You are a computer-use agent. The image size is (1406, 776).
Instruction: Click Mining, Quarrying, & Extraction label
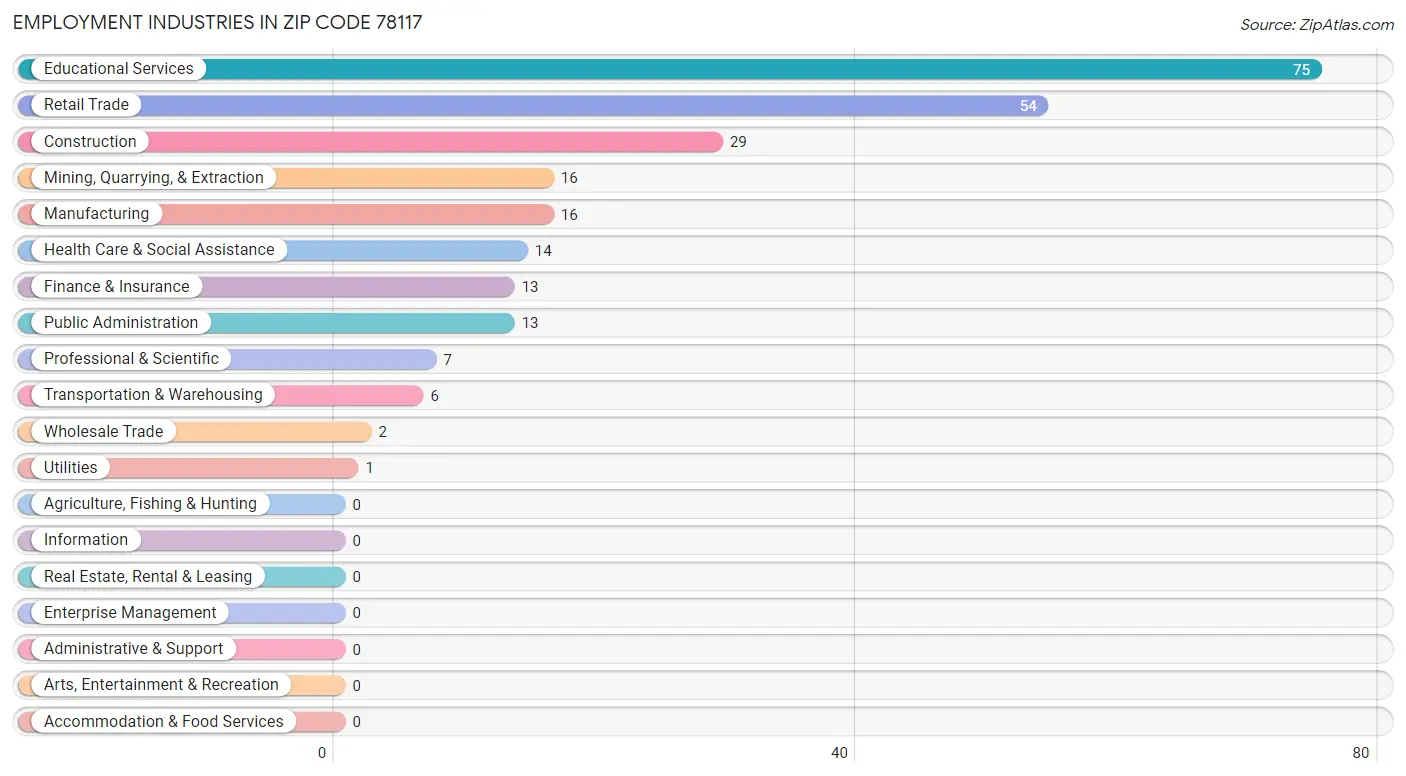pyautogui.click(x=154, y=178)
